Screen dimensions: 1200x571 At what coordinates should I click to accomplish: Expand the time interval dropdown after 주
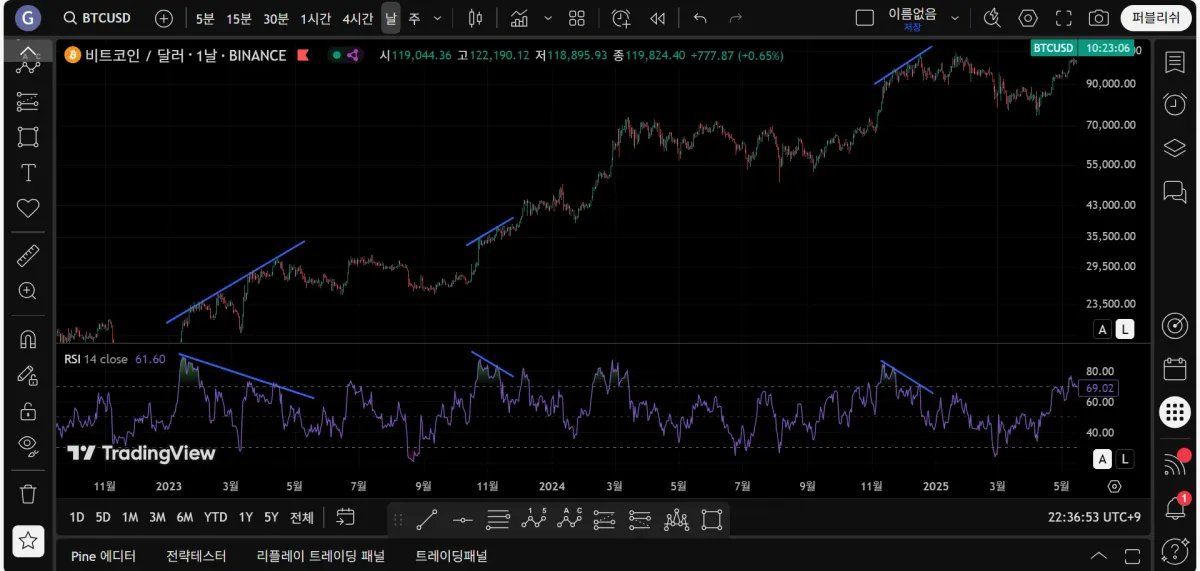(437, 18)
